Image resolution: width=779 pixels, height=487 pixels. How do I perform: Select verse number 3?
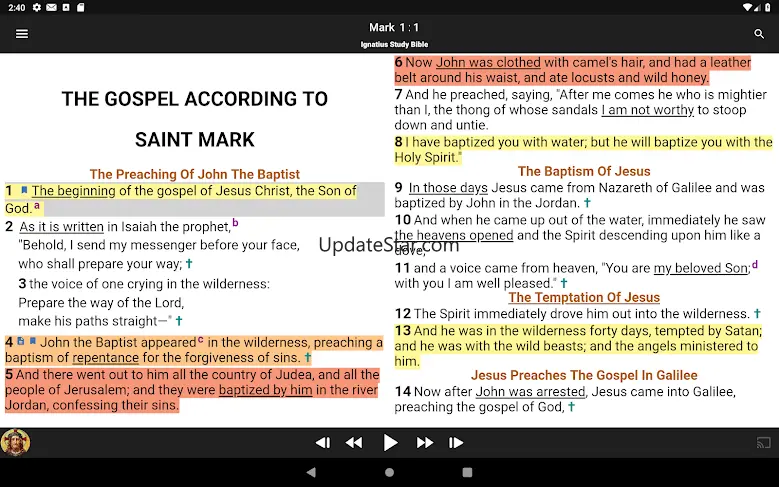[22, 284]
